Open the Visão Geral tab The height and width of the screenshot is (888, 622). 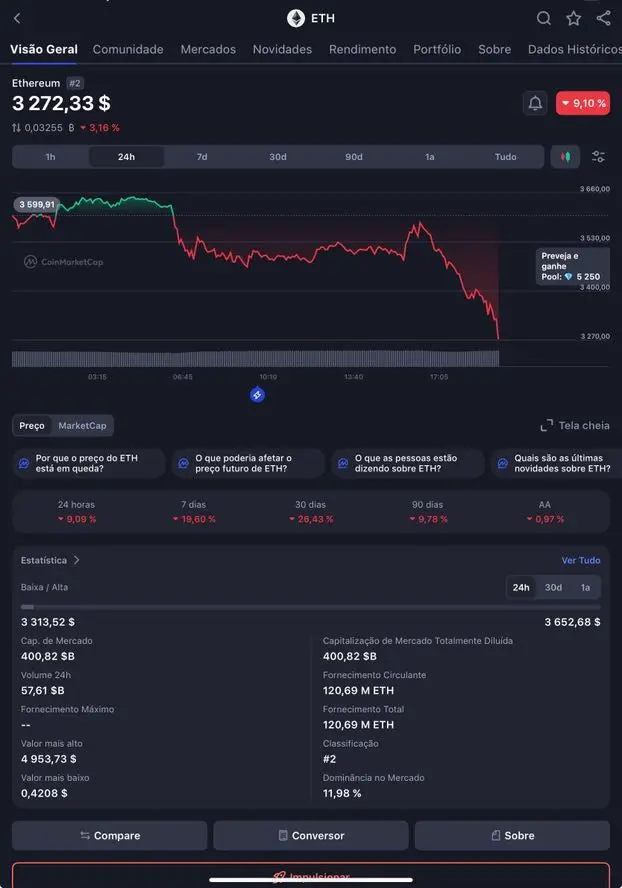44,49
